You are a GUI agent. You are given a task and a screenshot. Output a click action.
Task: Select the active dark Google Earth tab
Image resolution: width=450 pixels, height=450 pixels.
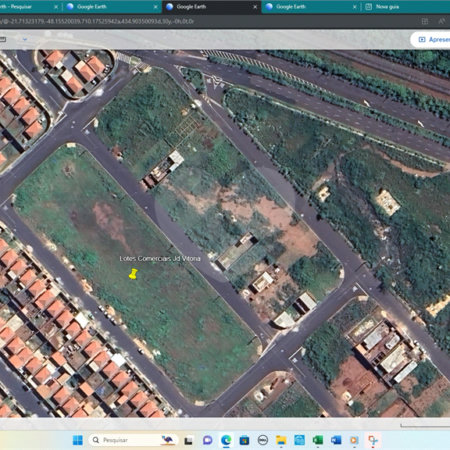click(x=211, y=7)
